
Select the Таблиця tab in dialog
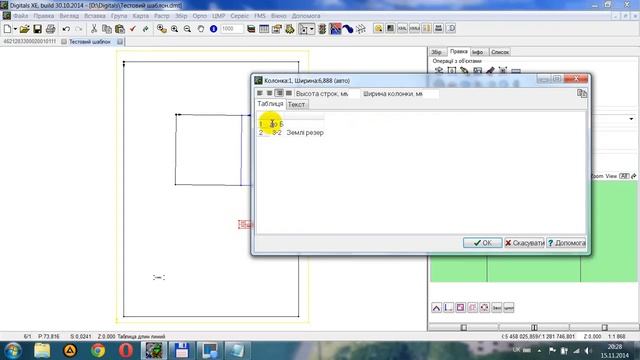pyautogui.click(x=270, y=104)
